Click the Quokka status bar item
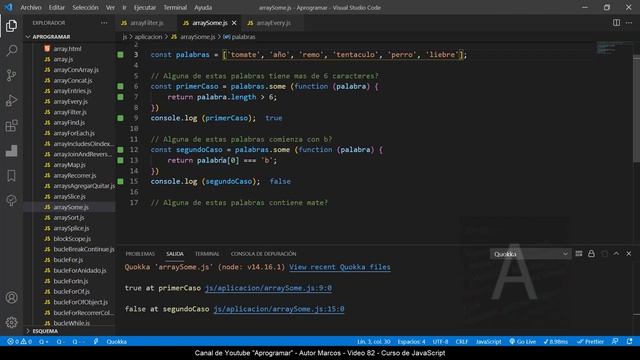This screenshot has width=640, height=360. [116, 342]
